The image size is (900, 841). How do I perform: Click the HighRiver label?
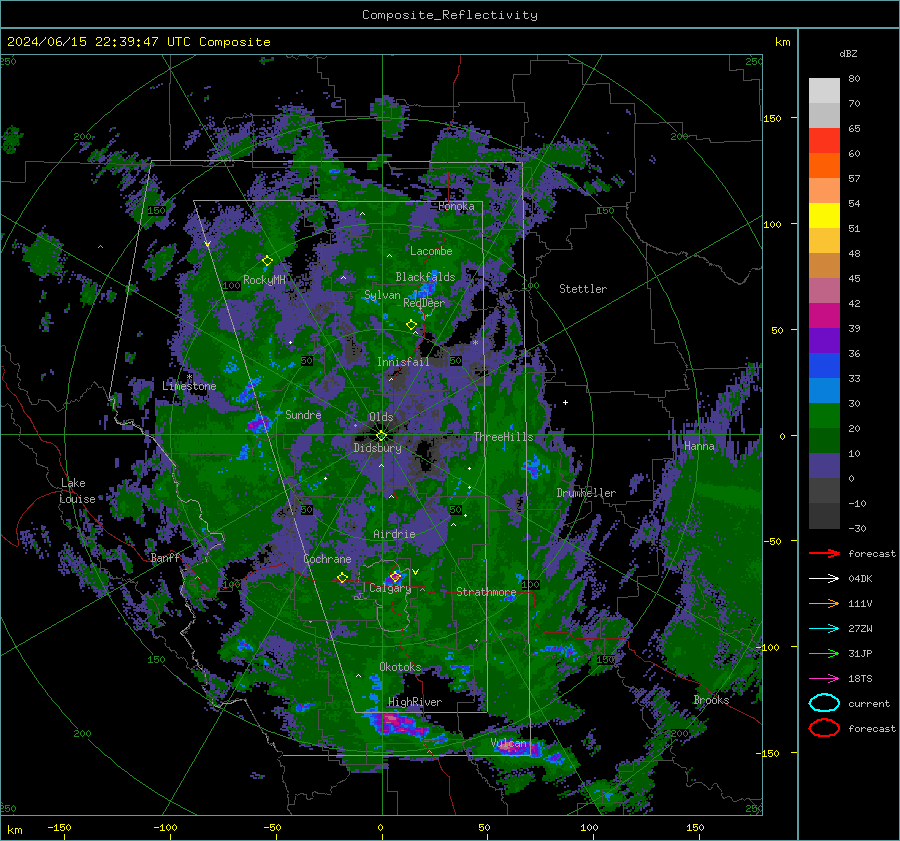pos(415,702)
